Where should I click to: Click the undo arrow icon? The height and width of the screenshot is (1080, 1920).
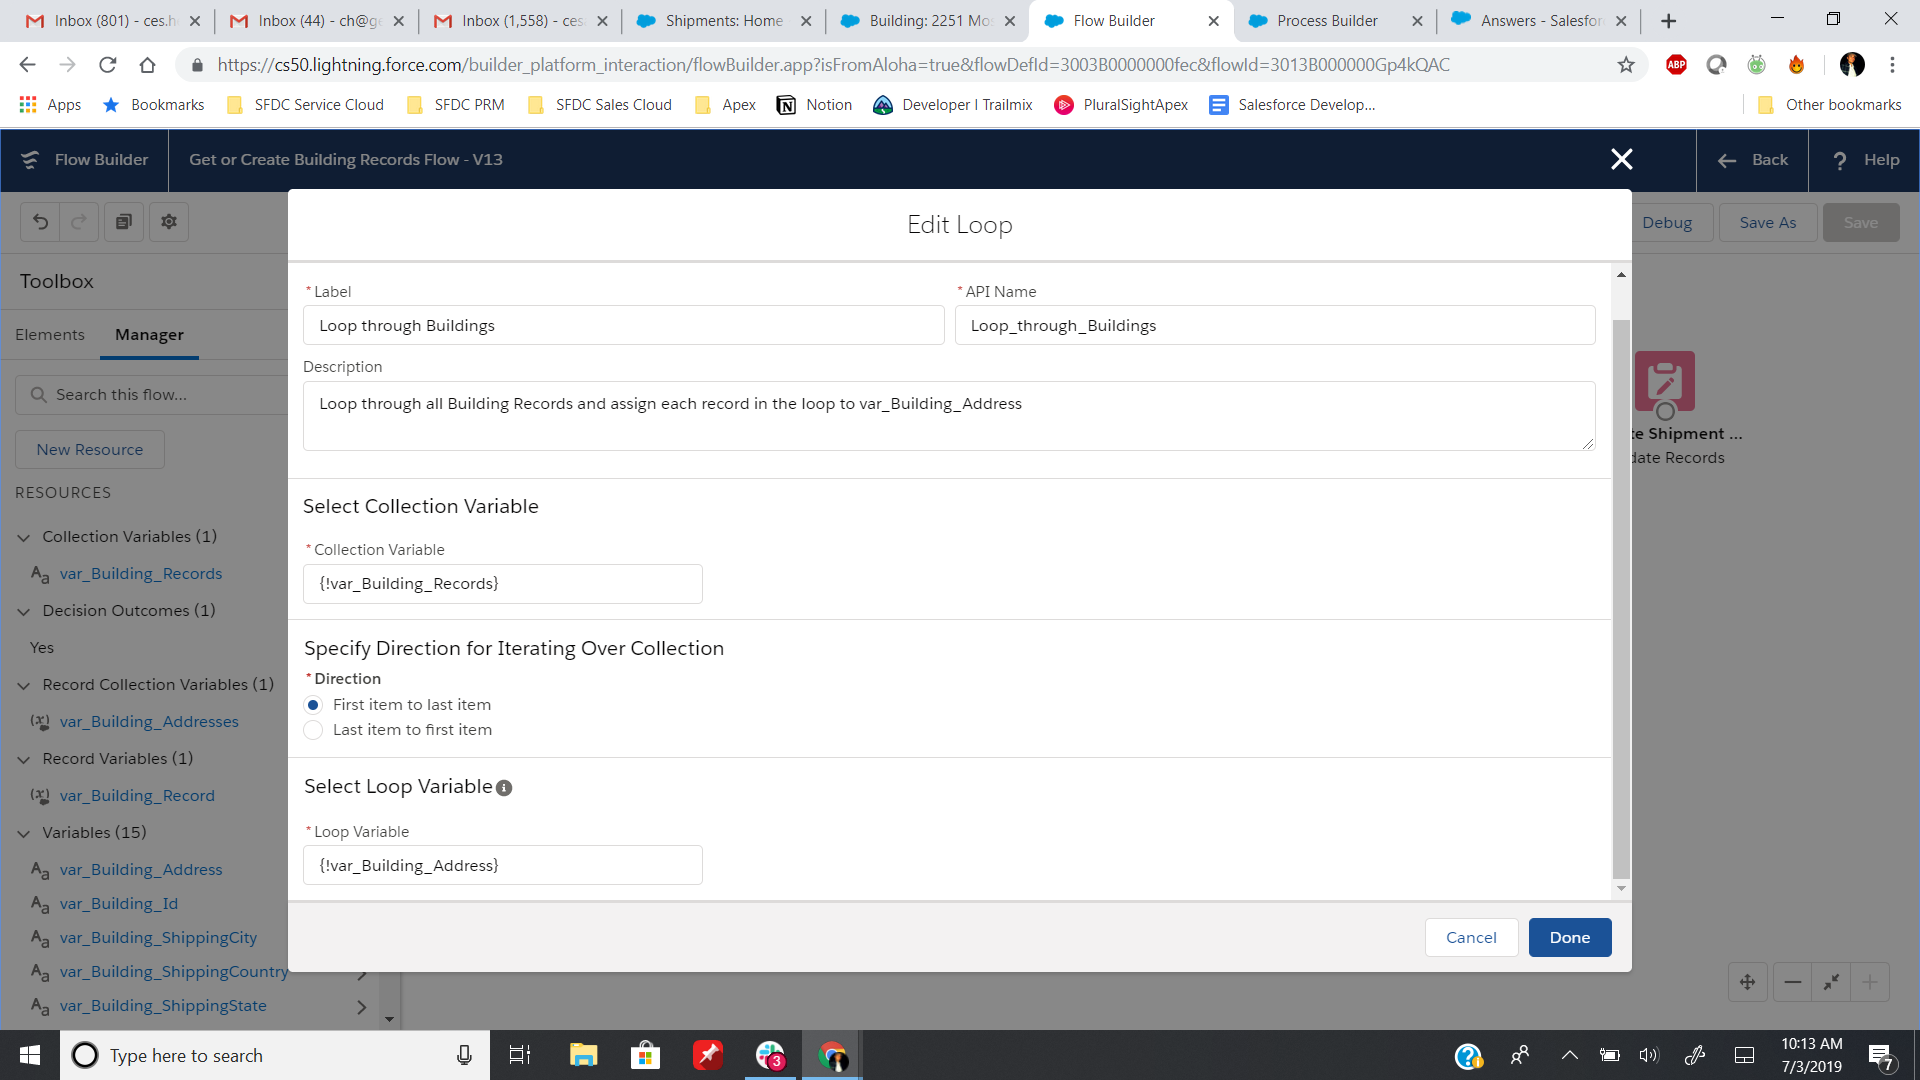[40, 222]
